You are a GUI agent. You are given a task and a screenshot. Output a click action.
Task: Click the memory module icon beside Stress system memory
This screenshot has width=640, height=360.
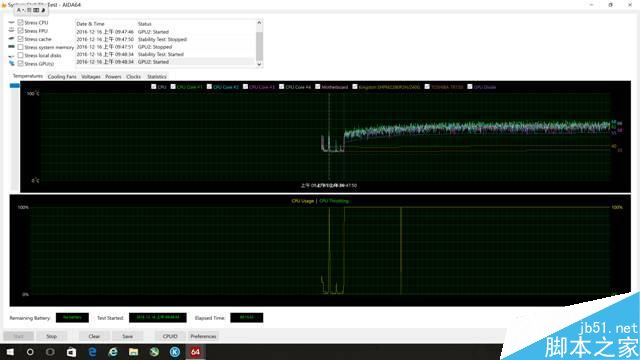pos(11,47)
